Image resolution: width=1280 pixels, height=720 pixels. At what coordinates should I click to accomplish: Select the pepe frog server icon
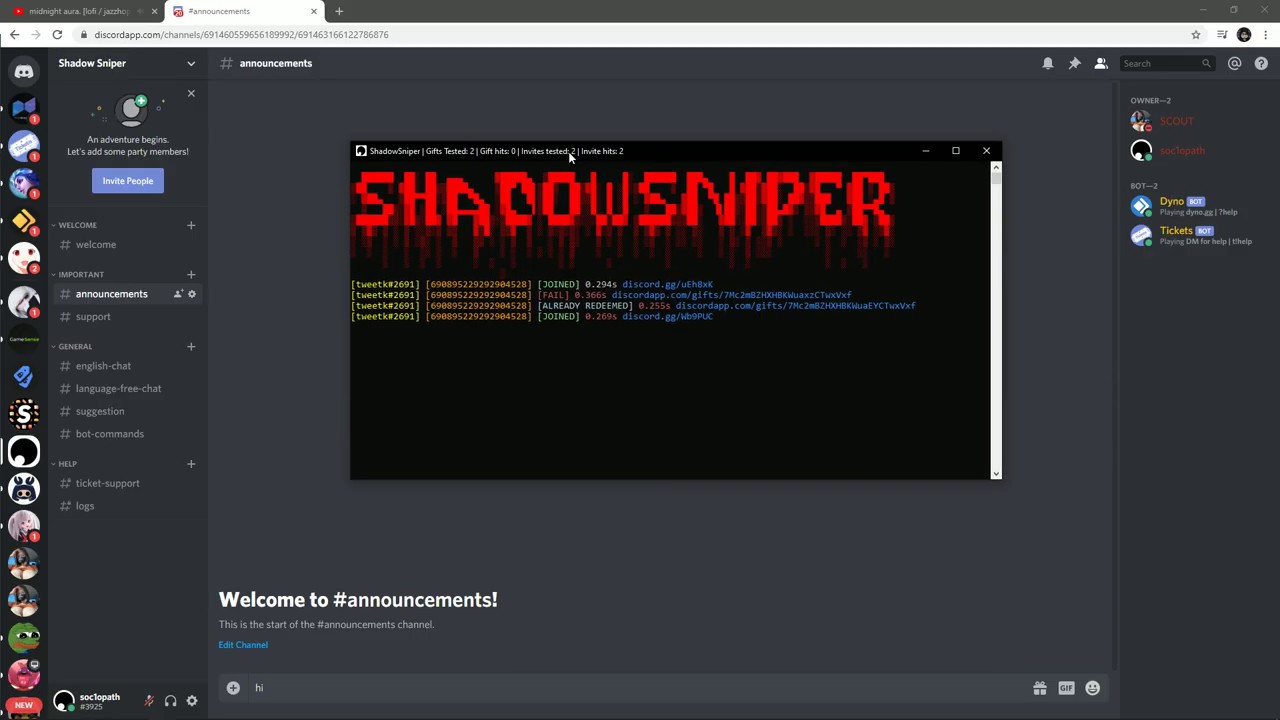click(24, 637)
